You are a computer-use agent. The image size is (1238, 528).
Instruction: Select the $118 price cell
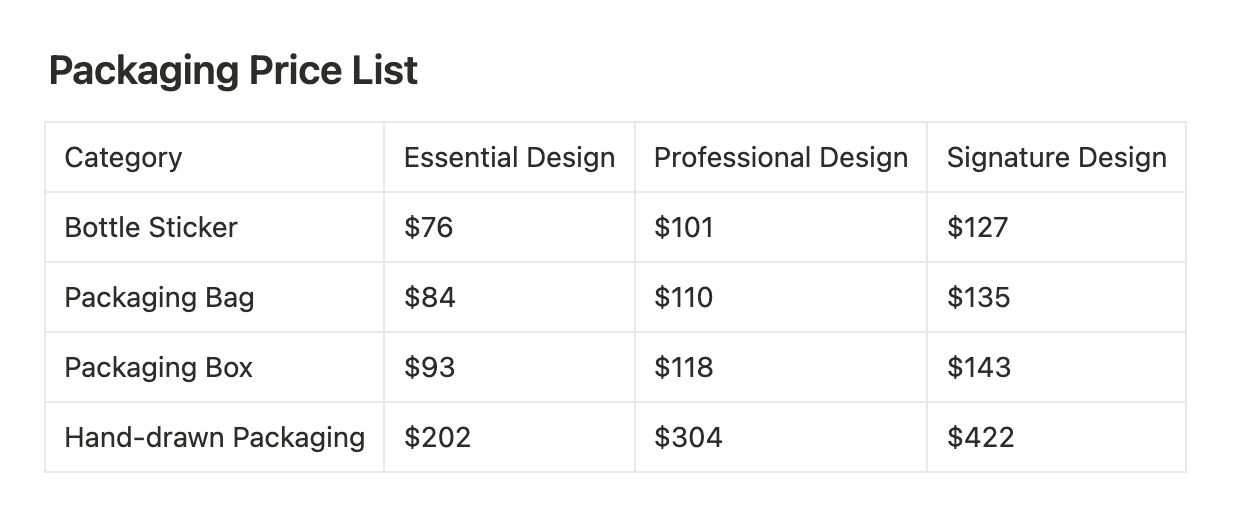pos(684,368)
